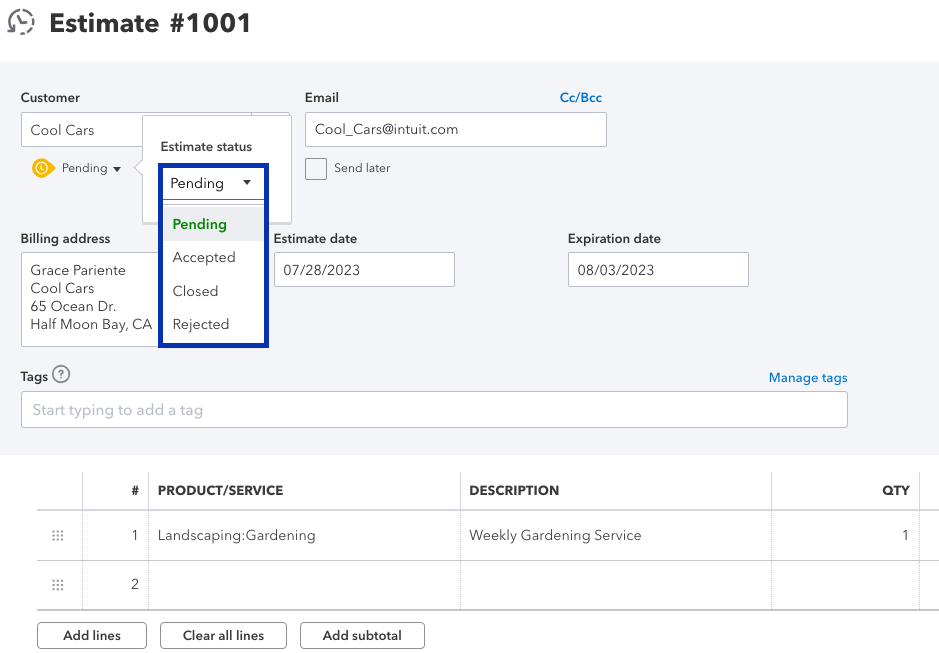939x653 pixels.
Task: Click the drag handle on row 2
Action: click(57, 585)
